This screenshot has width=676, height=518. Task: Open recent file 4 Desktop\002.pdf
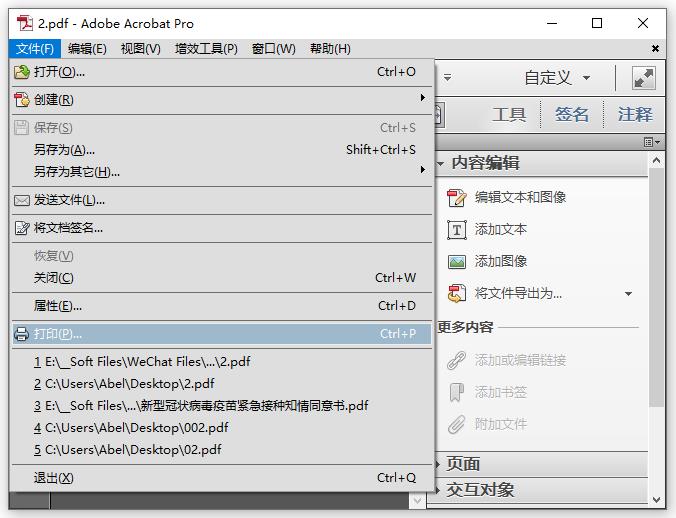[222, 428]
